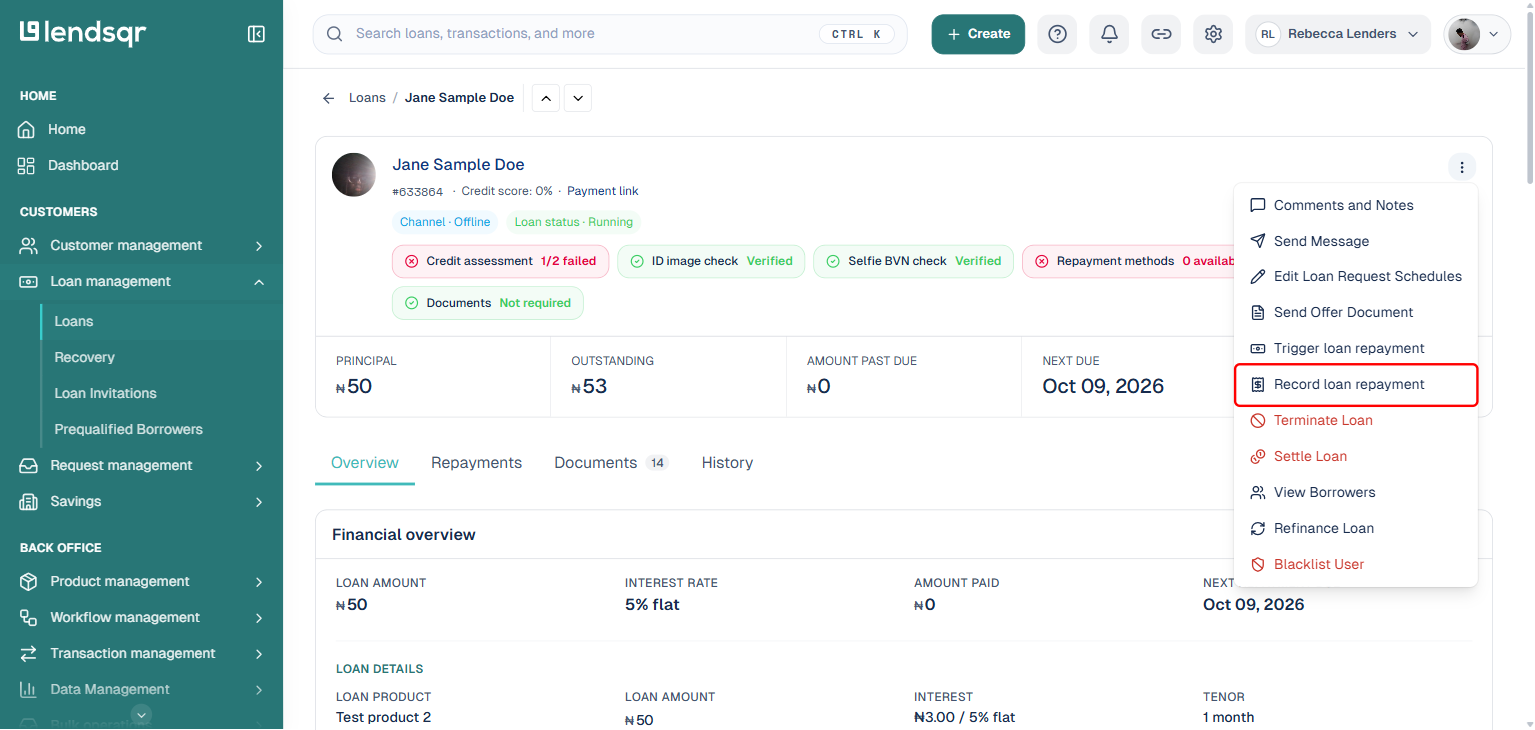Viewport: 1535px width, 730px height.
Task: Open the user avatar account menu
Action: (1477, 34)
